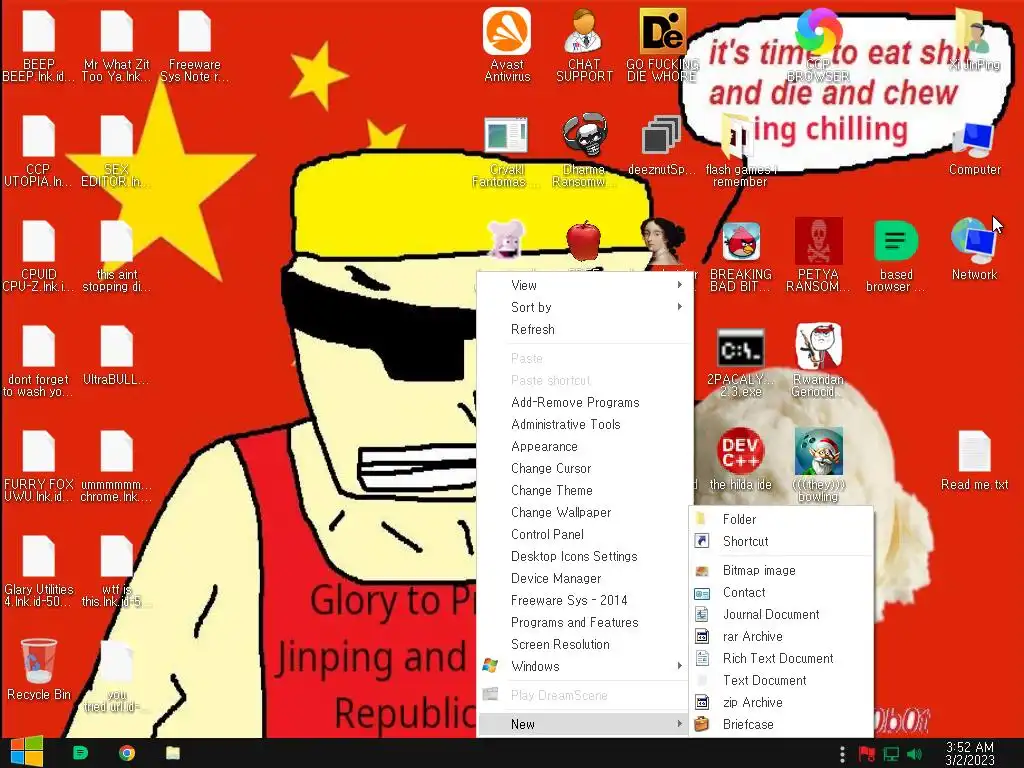Create a new rar Archive

[781, 636]
